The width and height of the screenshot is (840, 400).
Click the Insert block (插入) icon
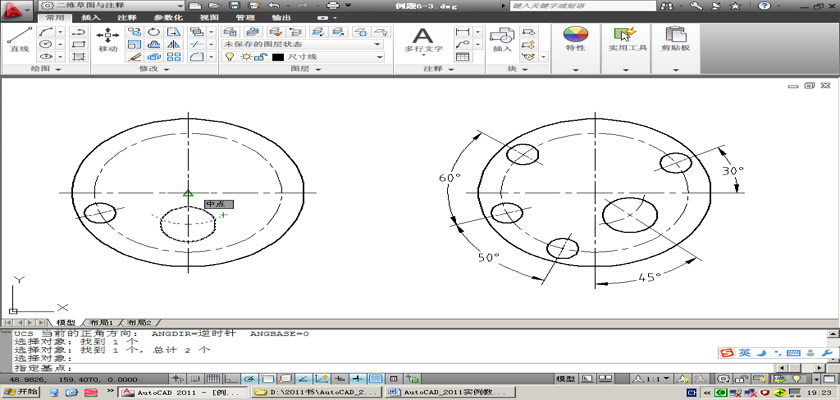[502, 38]
